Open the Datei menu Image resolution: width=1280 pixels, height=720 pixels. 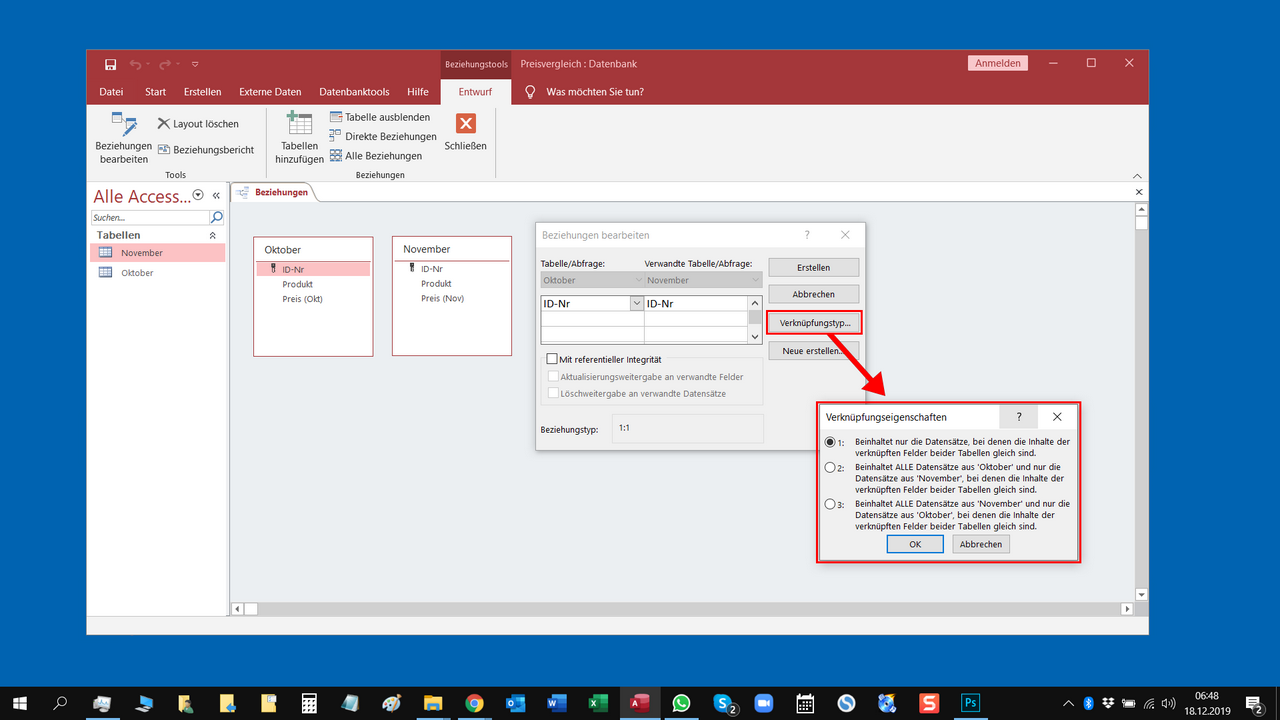111,92
